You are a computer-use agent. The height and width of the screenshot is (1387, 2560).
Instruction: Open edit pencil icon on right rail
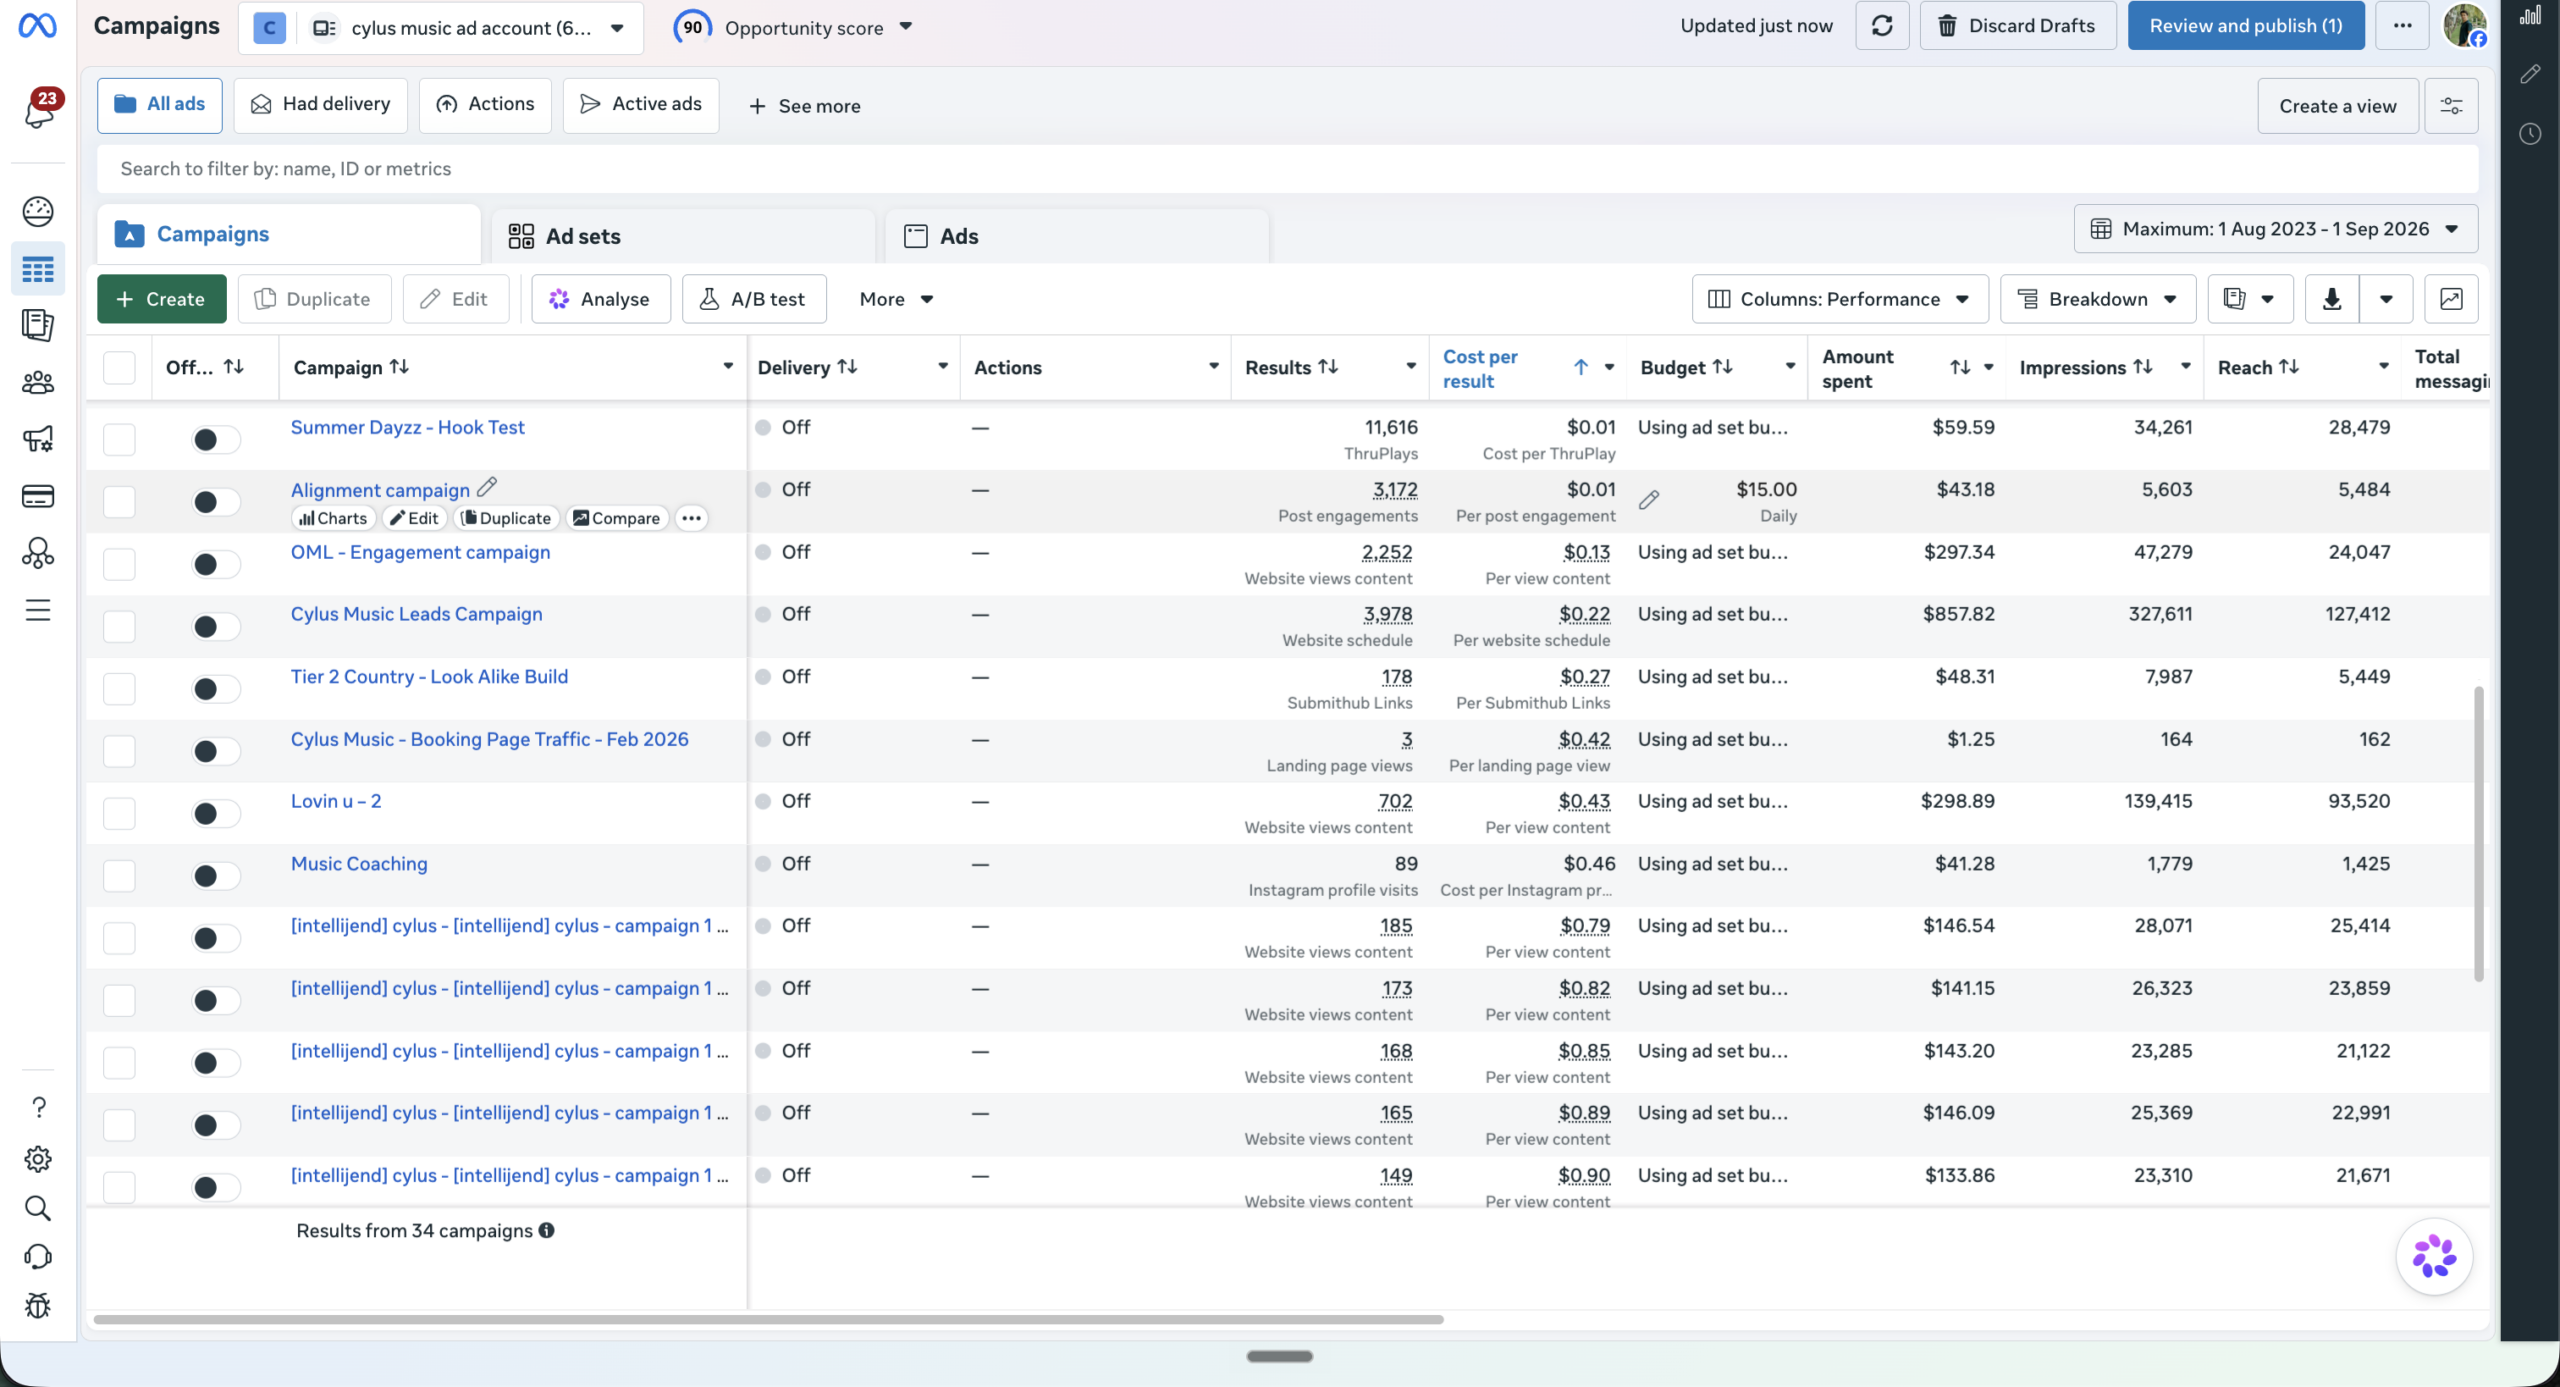[2530, 74]
